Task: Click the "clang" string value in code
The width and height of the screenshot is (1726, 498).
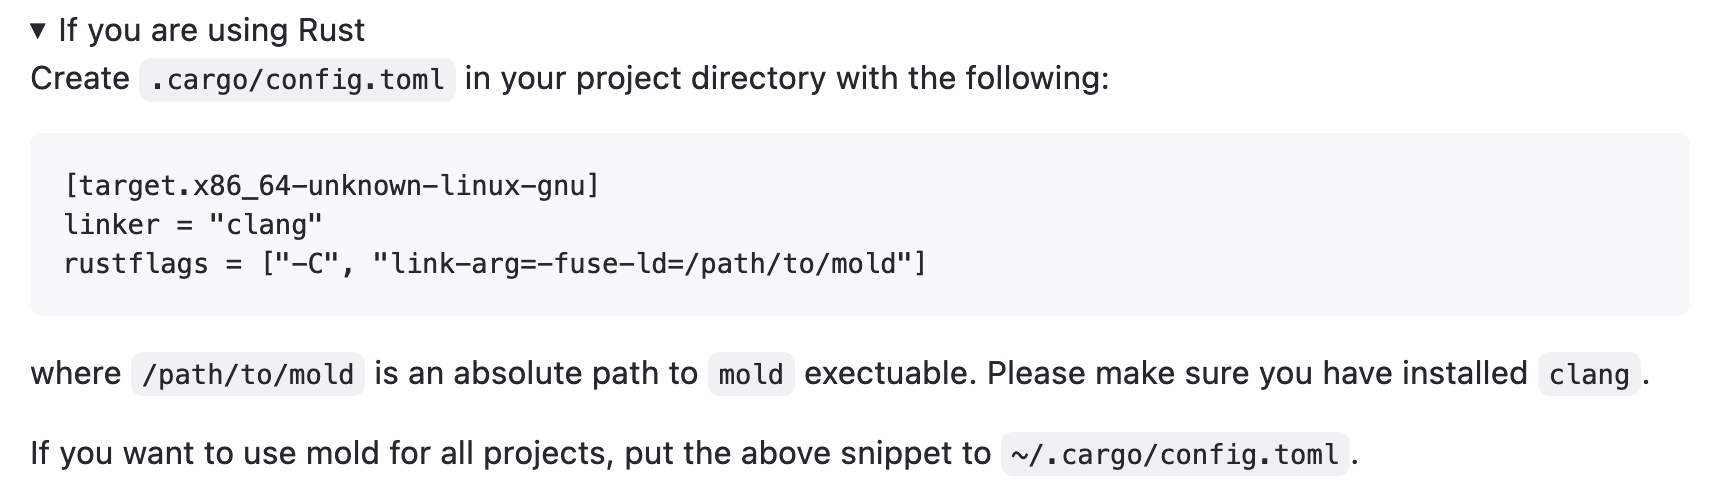Action: pyautogui.click(x=265, y=224)
